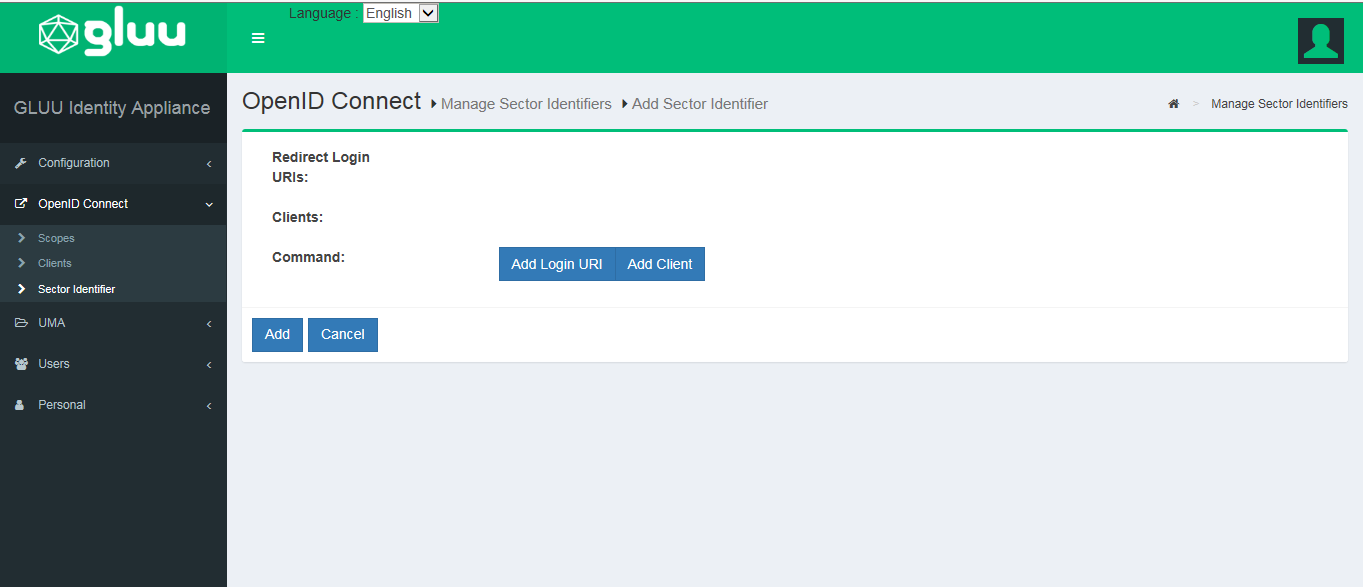
Task: Expand the Users menu chevron
Action: [209, 365]
